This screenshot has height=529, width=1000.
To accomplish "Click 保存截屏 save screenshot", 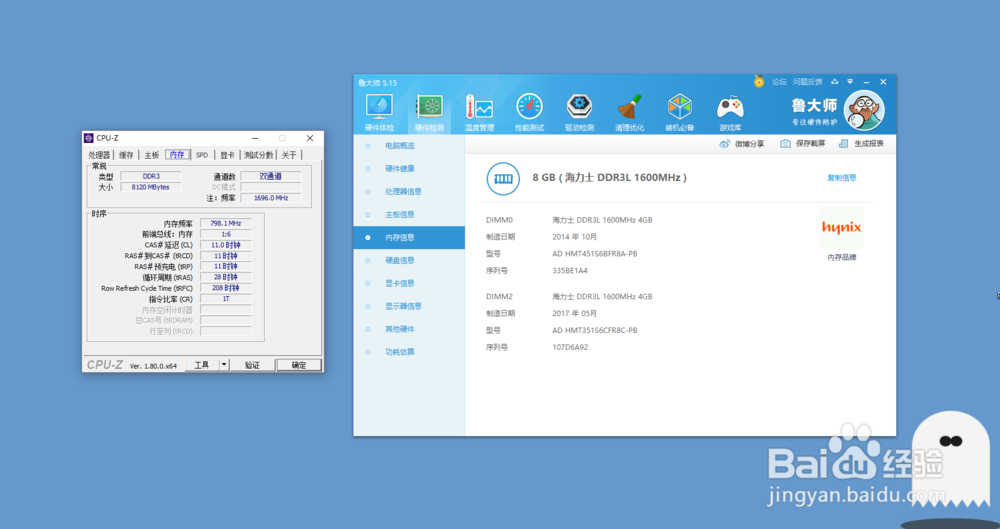I will pyautogui.click(x=803, y=144).
